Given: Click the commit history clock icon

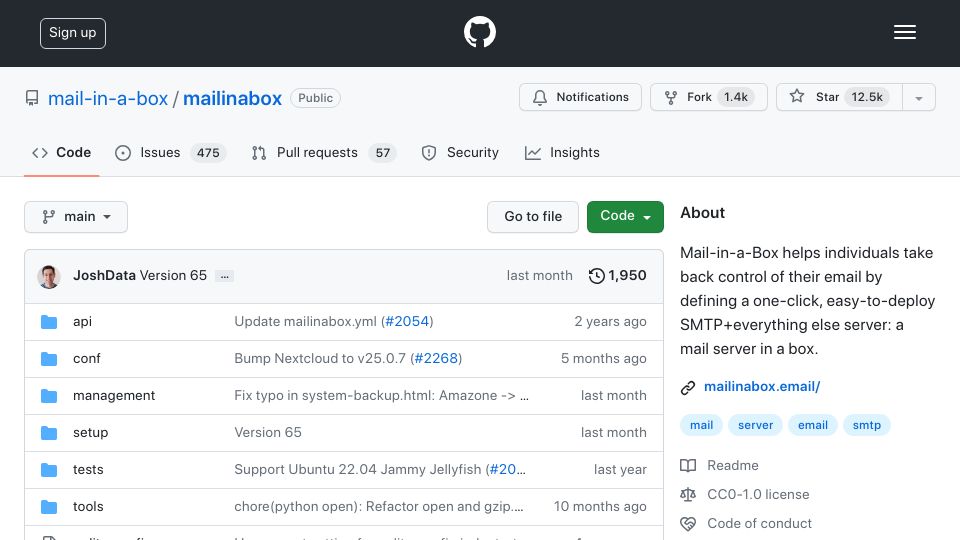Looking at the screenshot, I should click(x=596, y=276).
